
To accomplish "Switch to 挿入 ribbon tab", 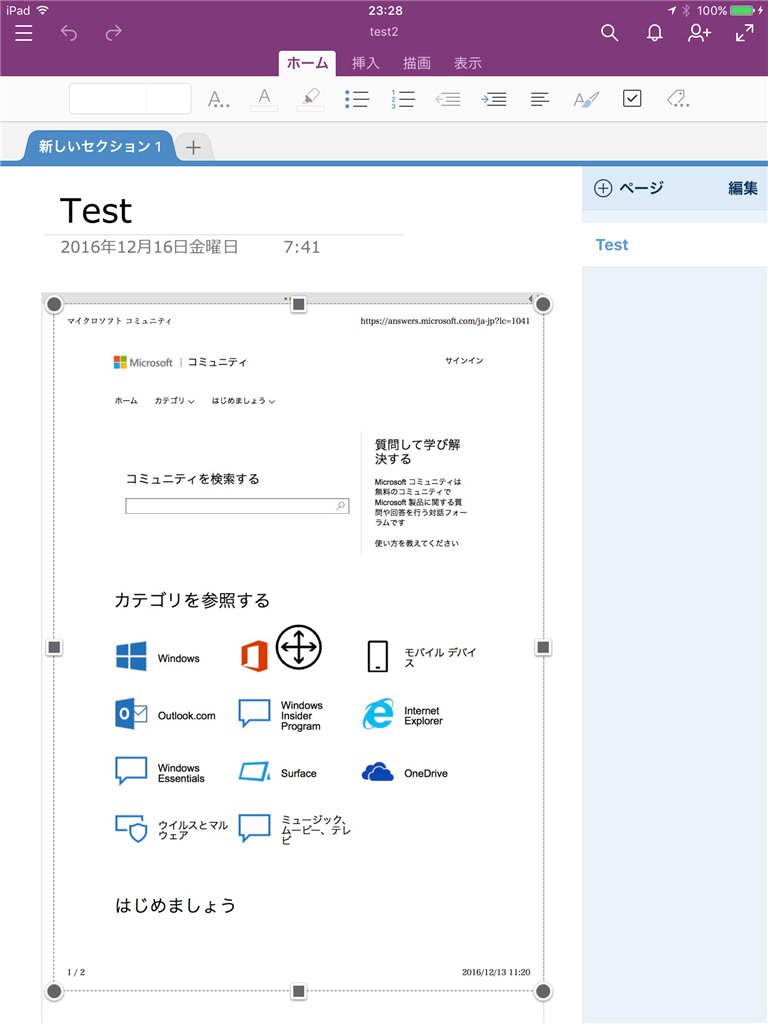I will click(366, 63).
